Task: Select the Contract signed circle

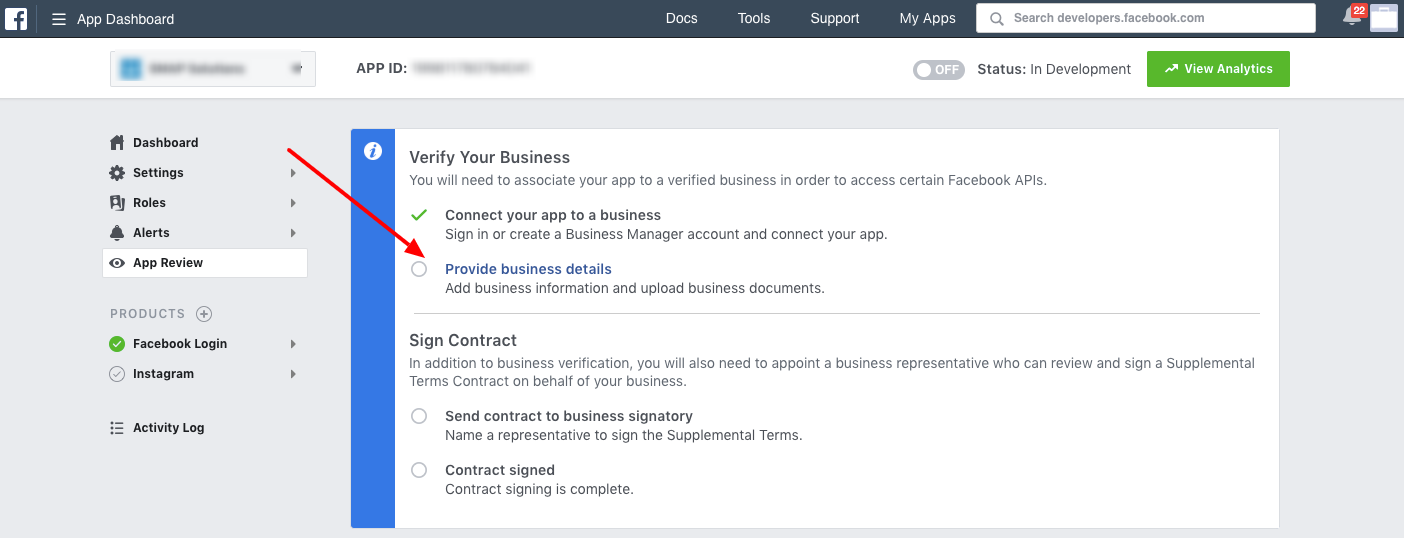Action: [x=419, y=470]
